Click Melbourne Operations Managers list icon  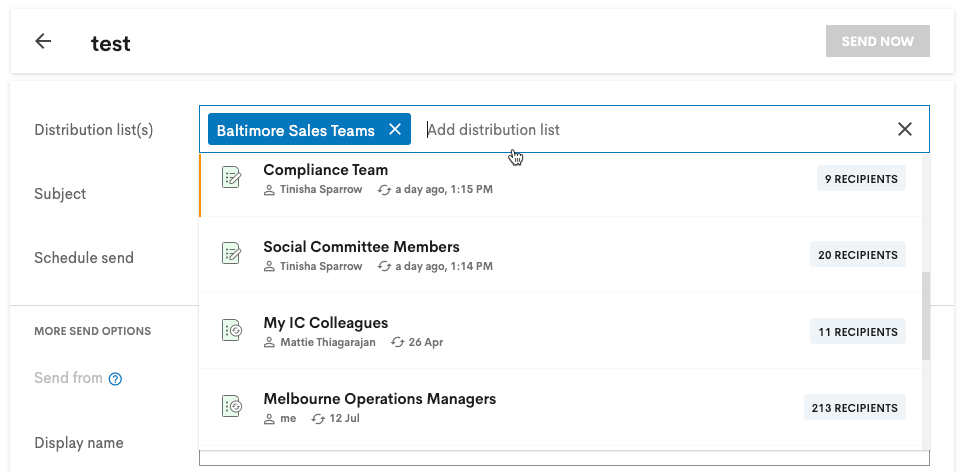pos(231,407)
